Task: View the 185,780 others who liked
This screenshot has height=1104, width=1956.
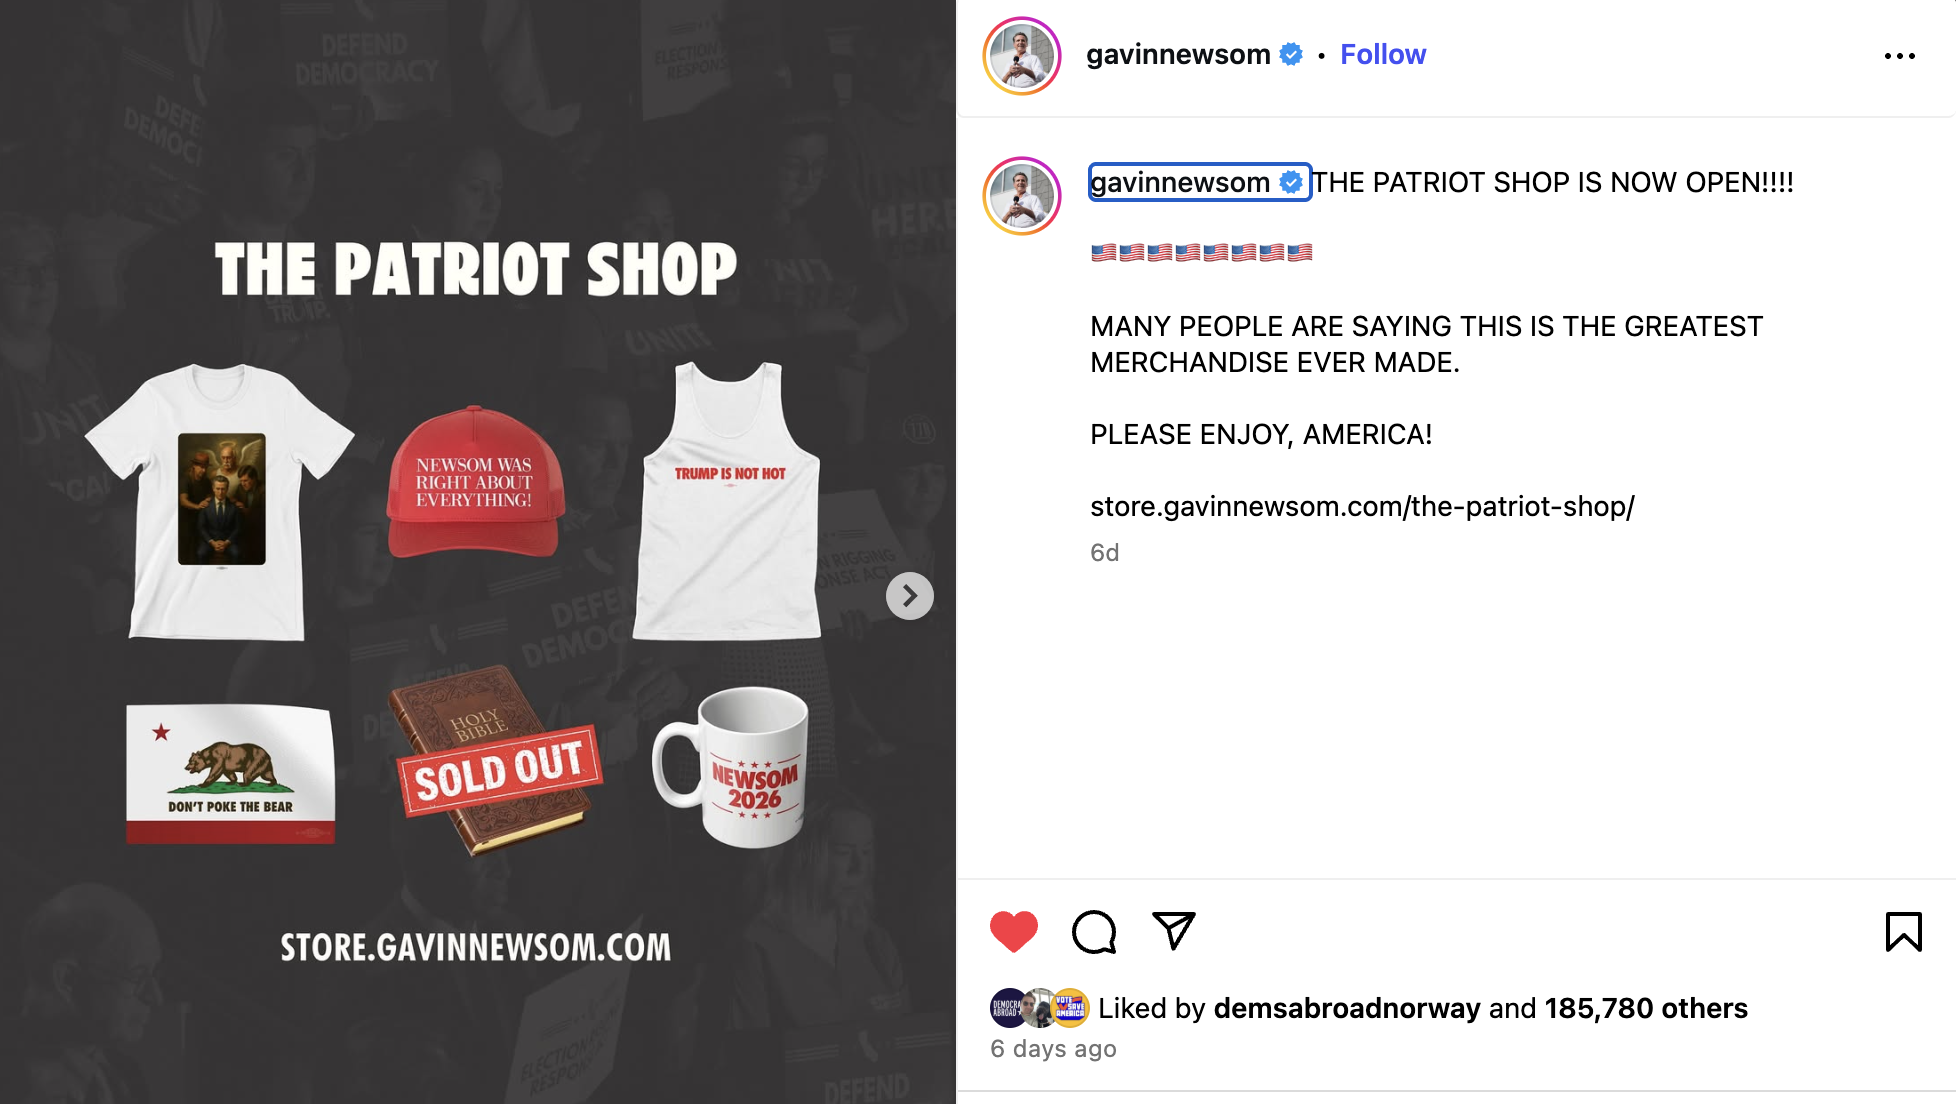Action: pos(1646,1008)
